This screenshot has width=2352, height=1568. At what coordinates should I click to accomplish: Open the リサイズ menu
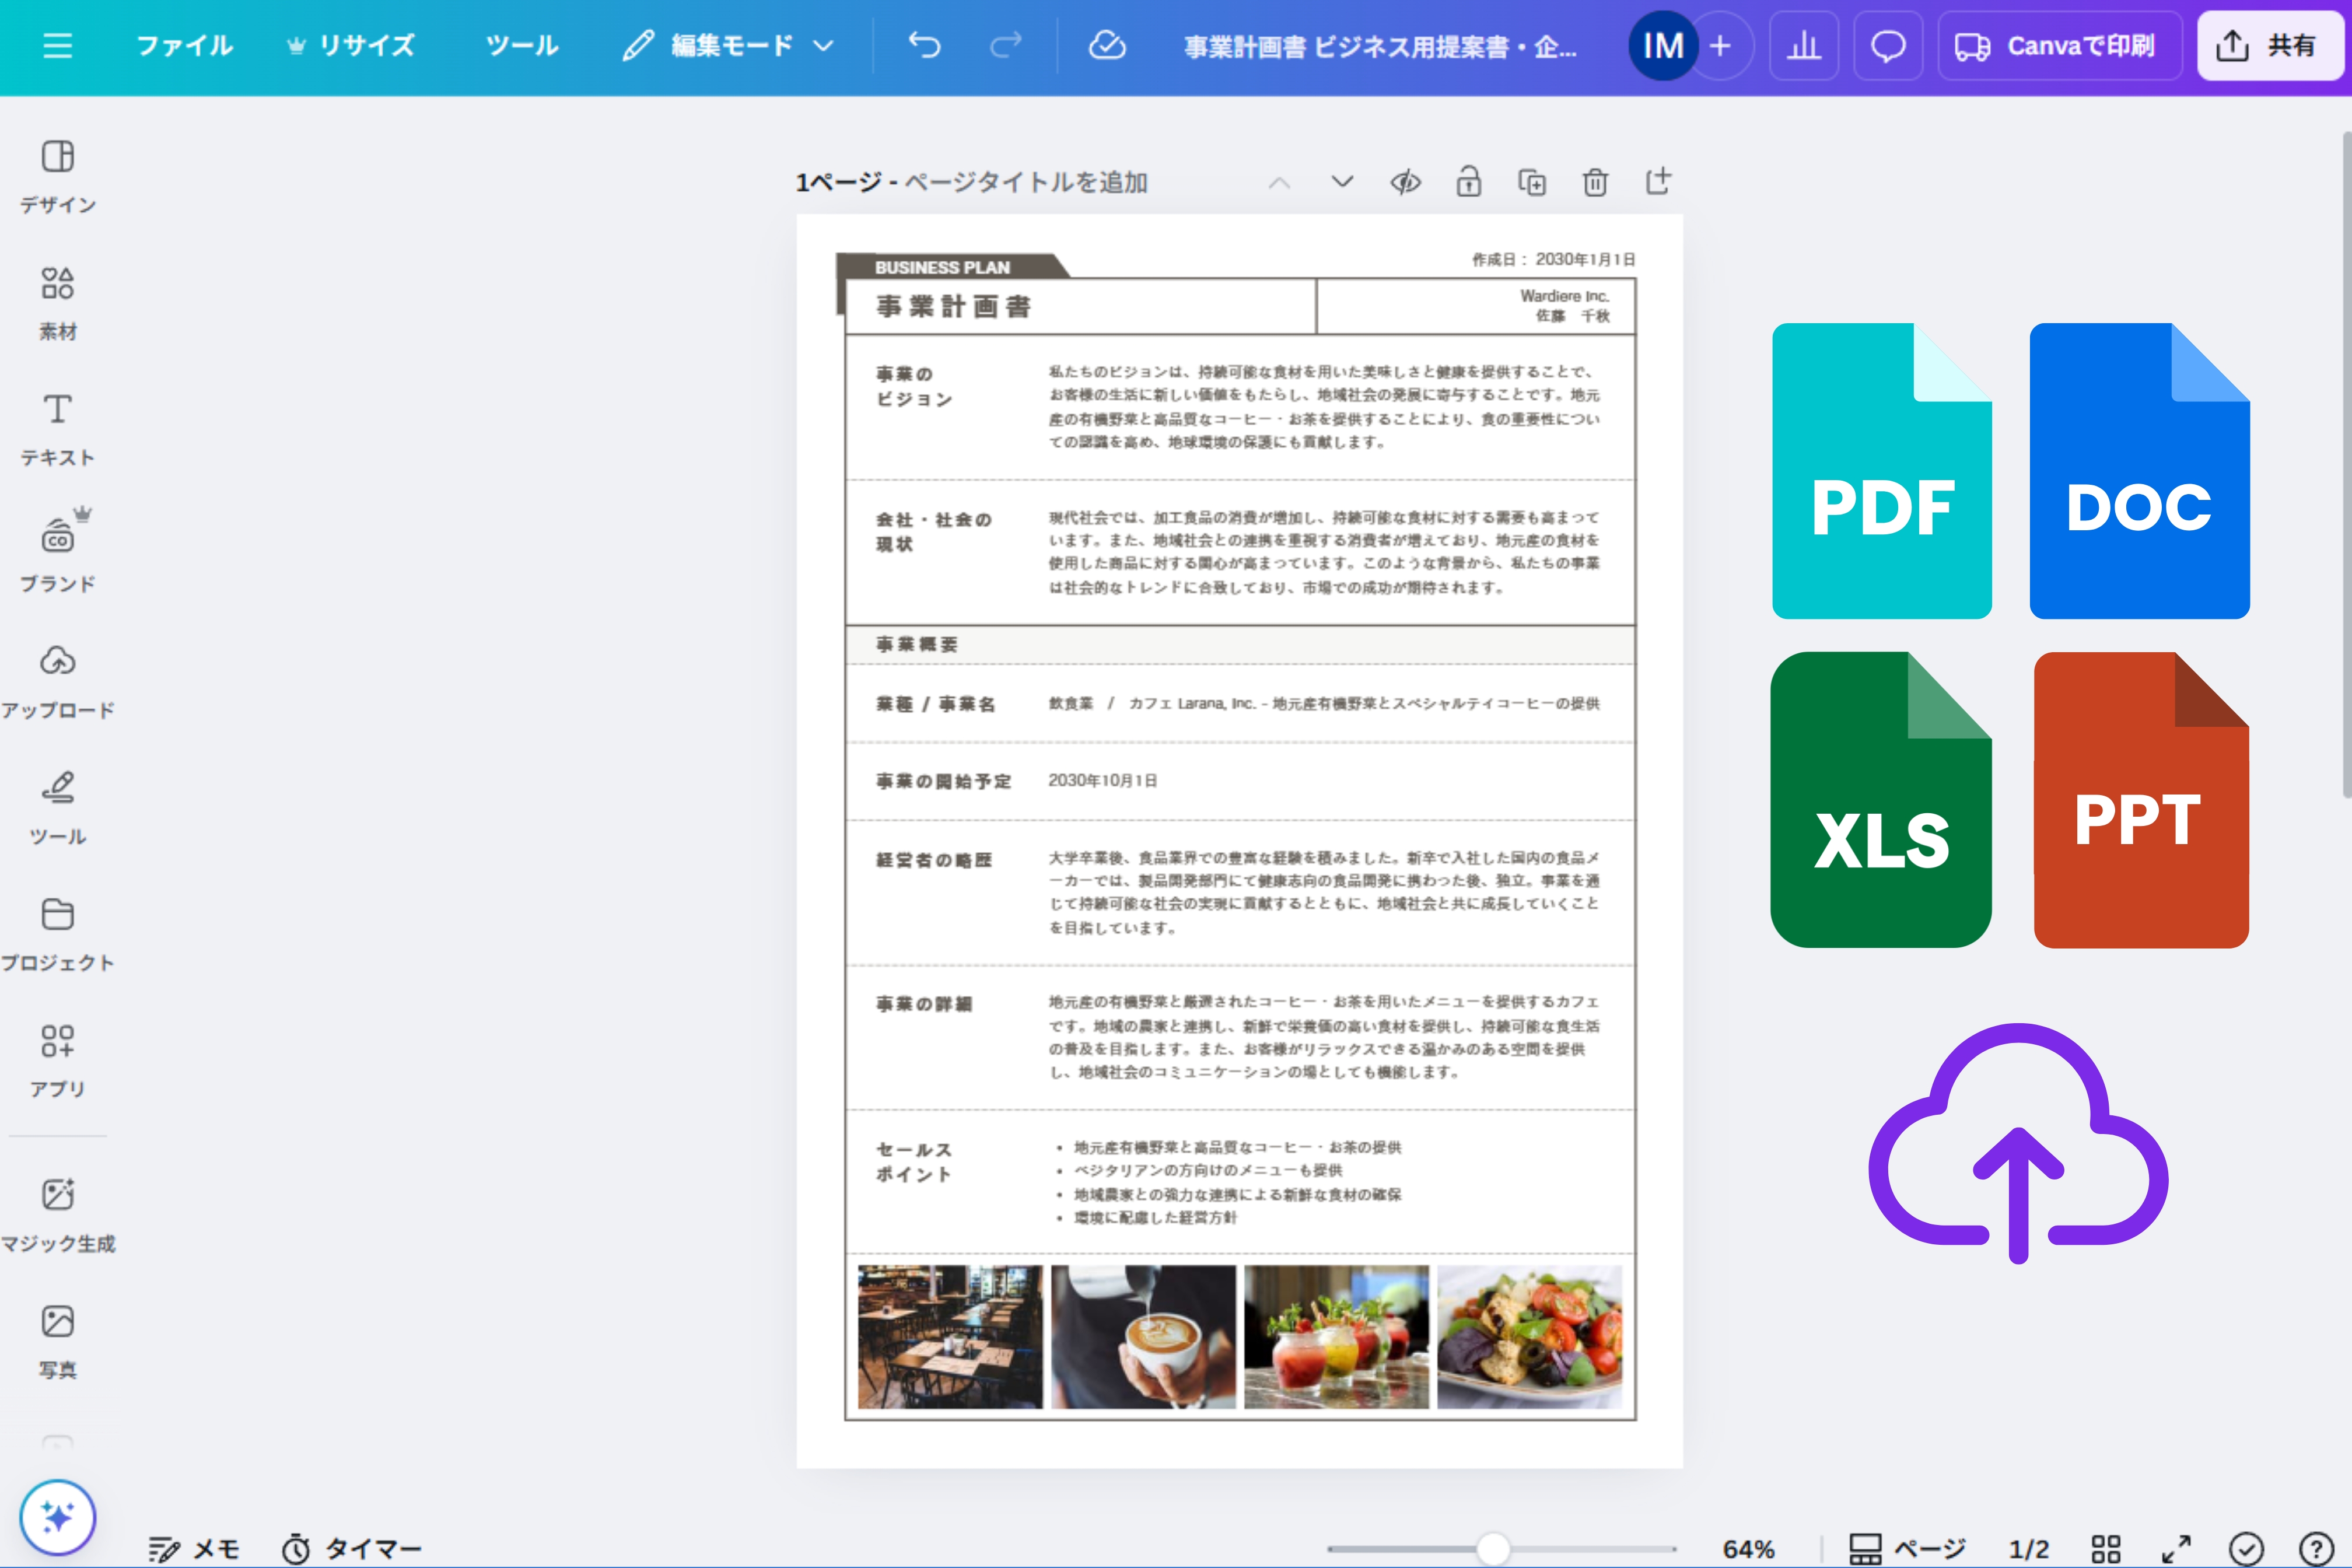click(x=352, y=46)
